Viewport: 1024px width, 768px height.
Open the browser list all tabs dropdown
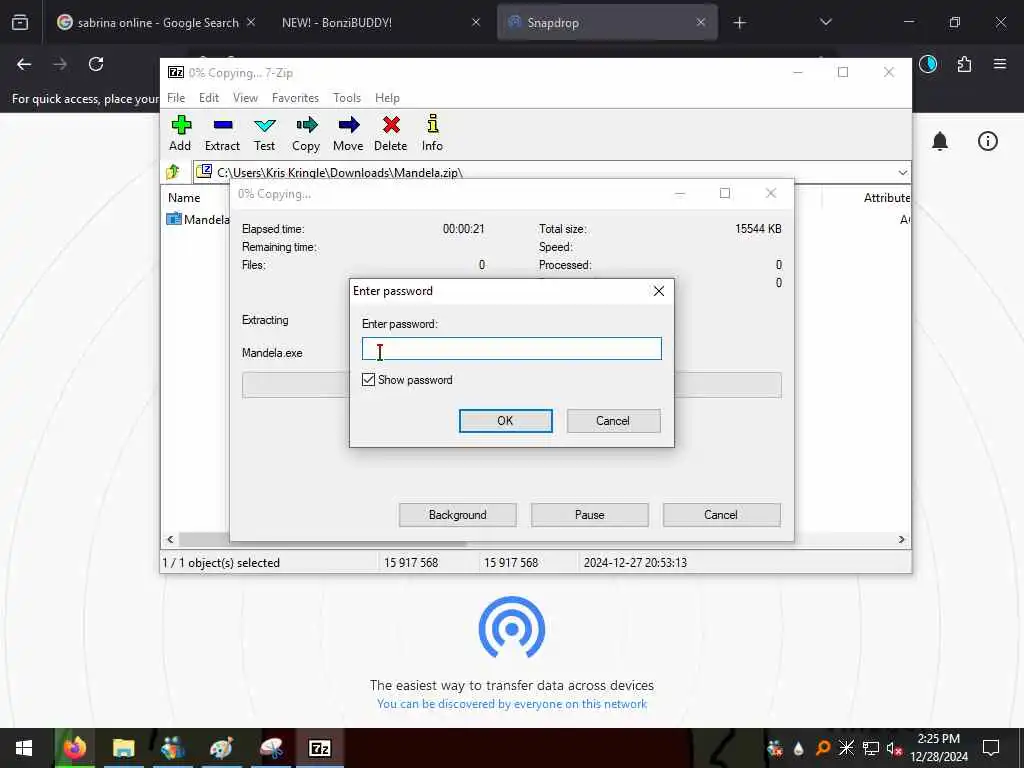tap(825, 22)
